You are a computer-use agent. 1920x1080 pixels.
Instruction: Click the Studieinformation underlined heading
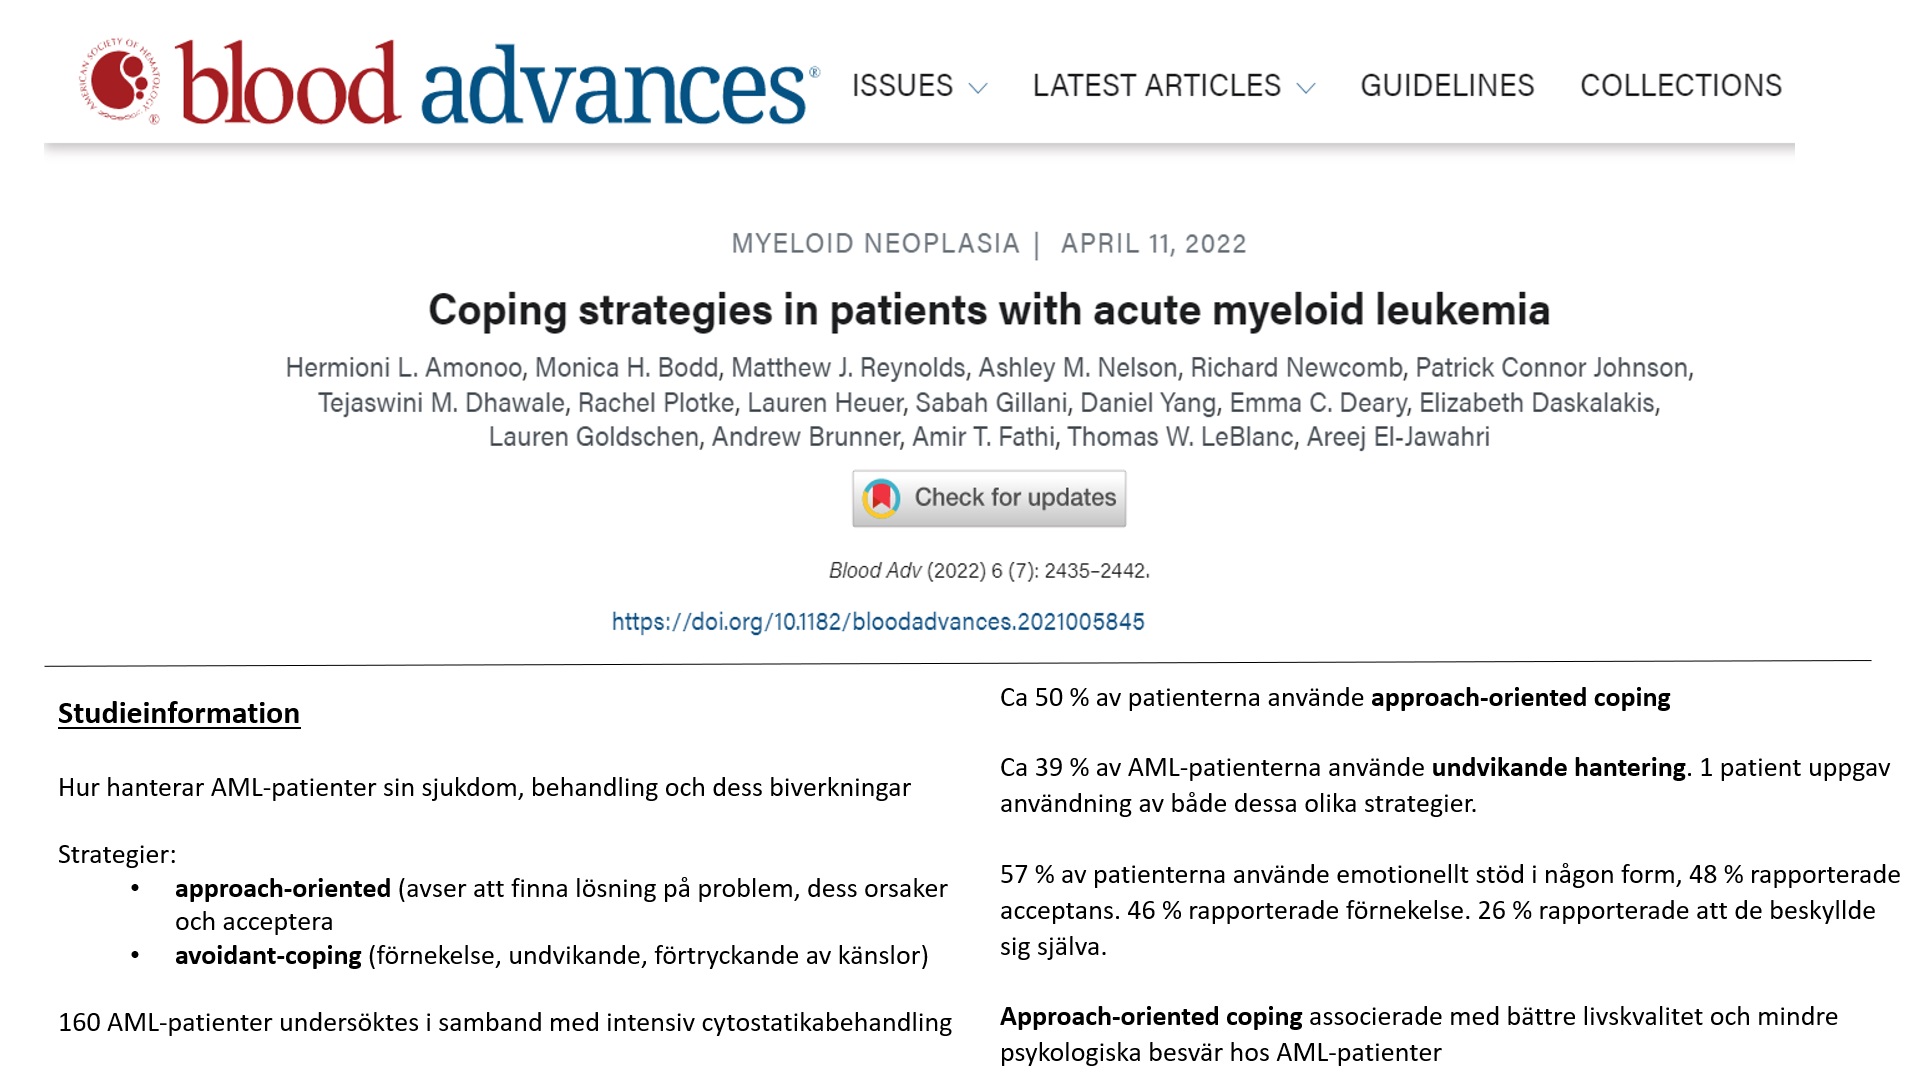[179, 713]
